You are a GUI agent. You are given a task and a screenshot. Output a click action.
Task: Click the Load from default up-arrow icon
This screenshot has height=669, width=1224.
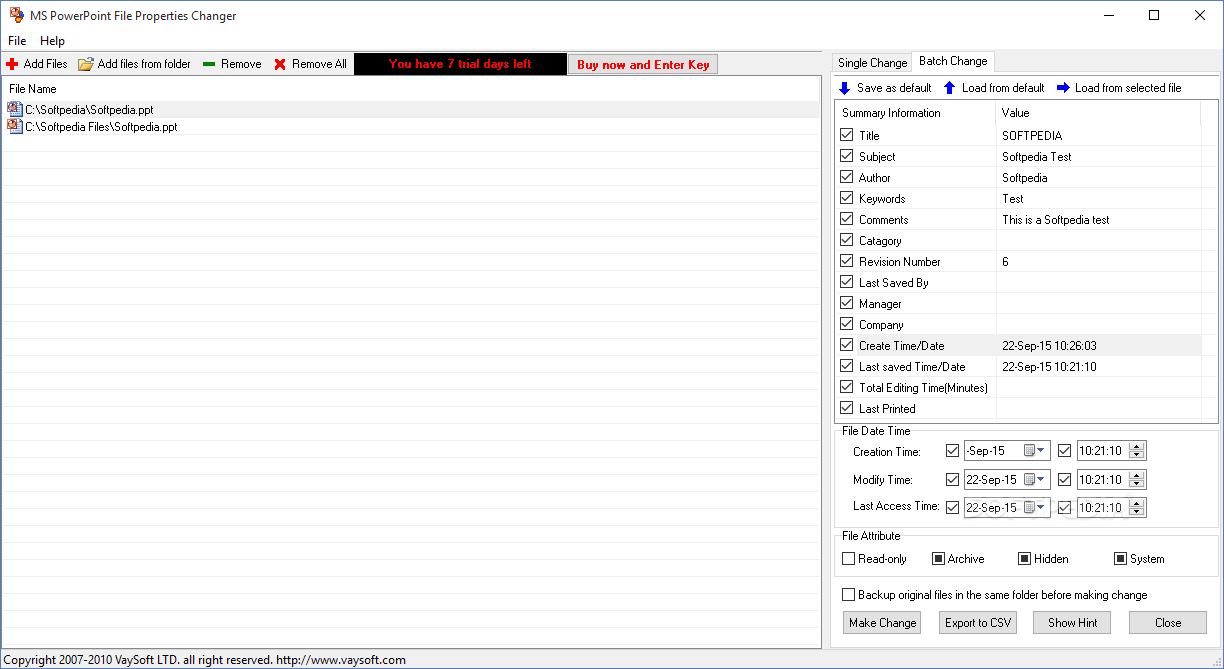pyautogui.click(x=950, y=88)
